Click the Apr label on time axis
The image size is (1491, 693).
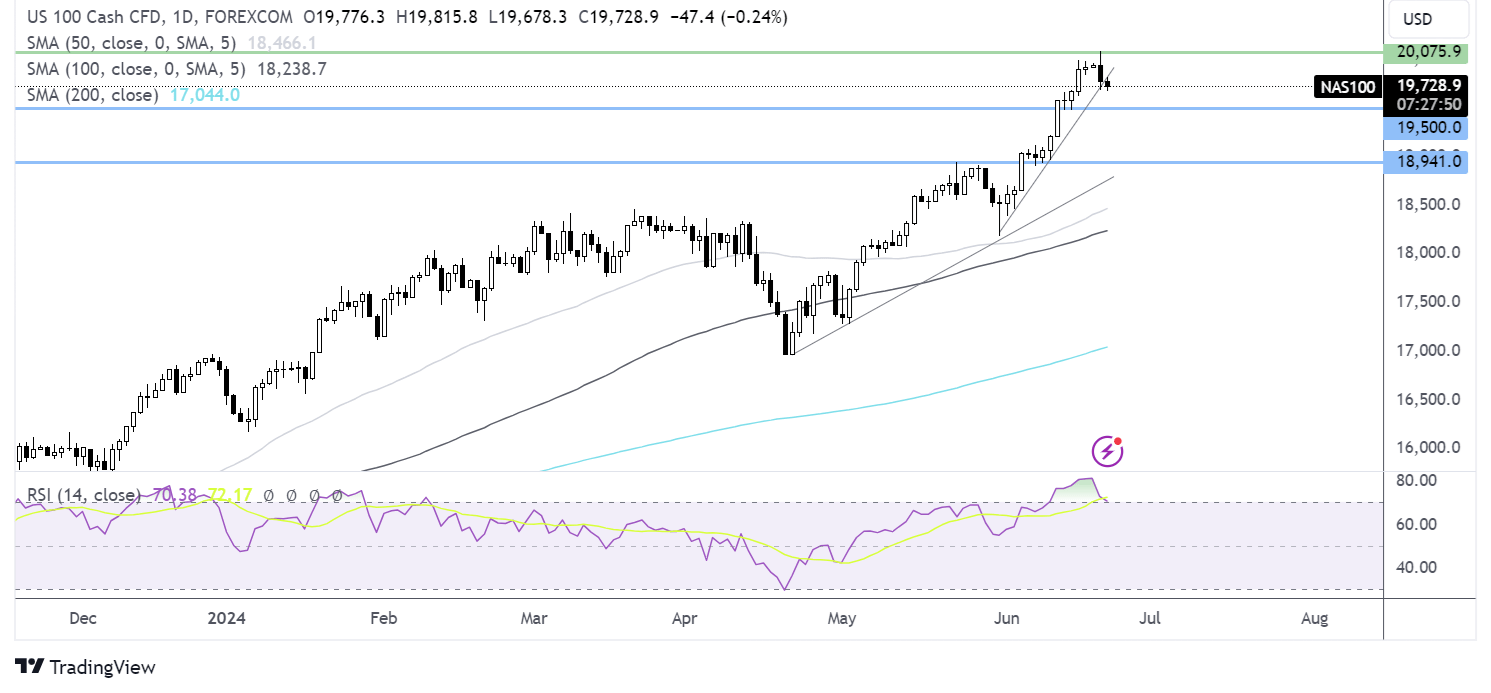684,619
